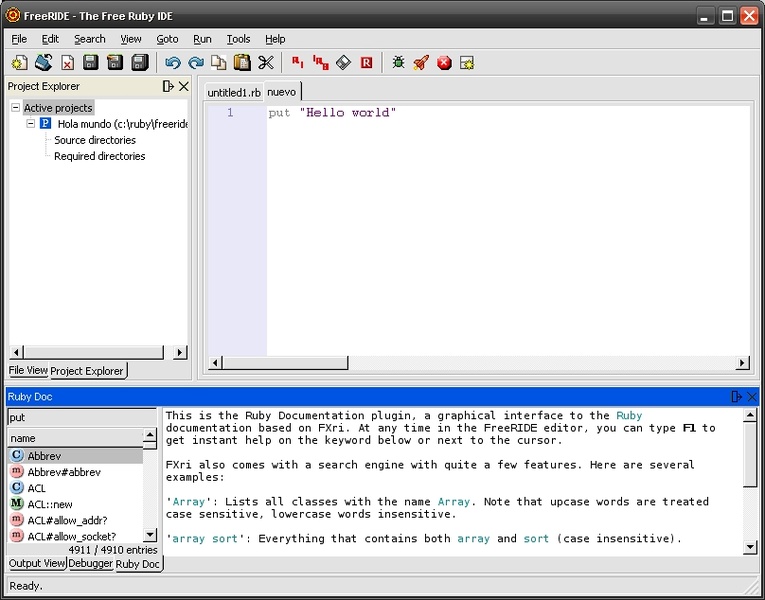The width and height of the screenshot is (765, 600).
Task: Click Project Explorer scroll left arrow
Action: pos(16,352)
